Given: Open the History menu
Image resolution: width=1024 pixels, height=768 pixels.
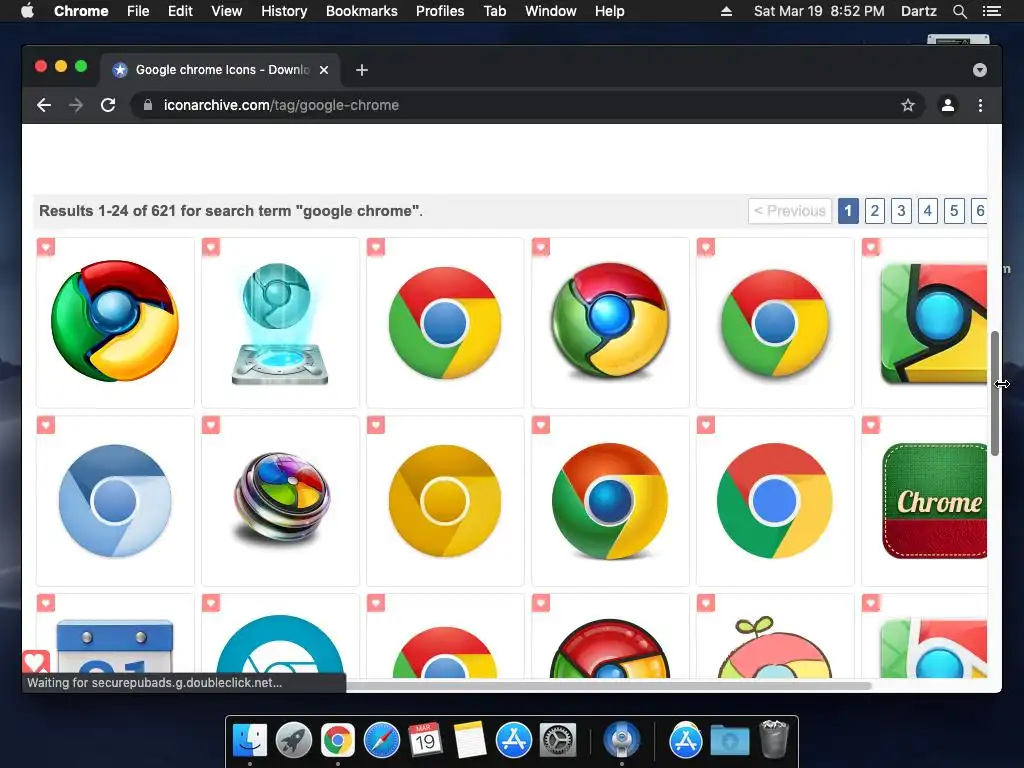Looking at the screenshot, I should coord(284,11).
